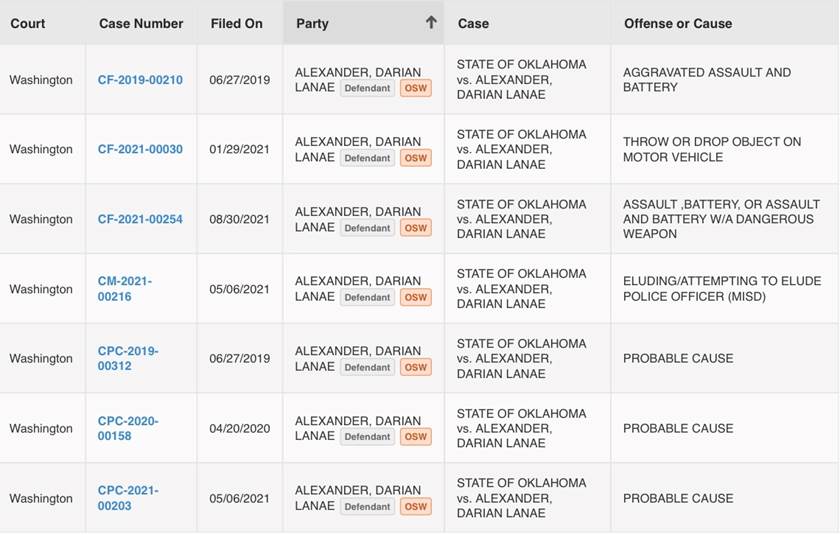840x535 pixels.
Task: Sort by Party column header
Action: (312, 23)
